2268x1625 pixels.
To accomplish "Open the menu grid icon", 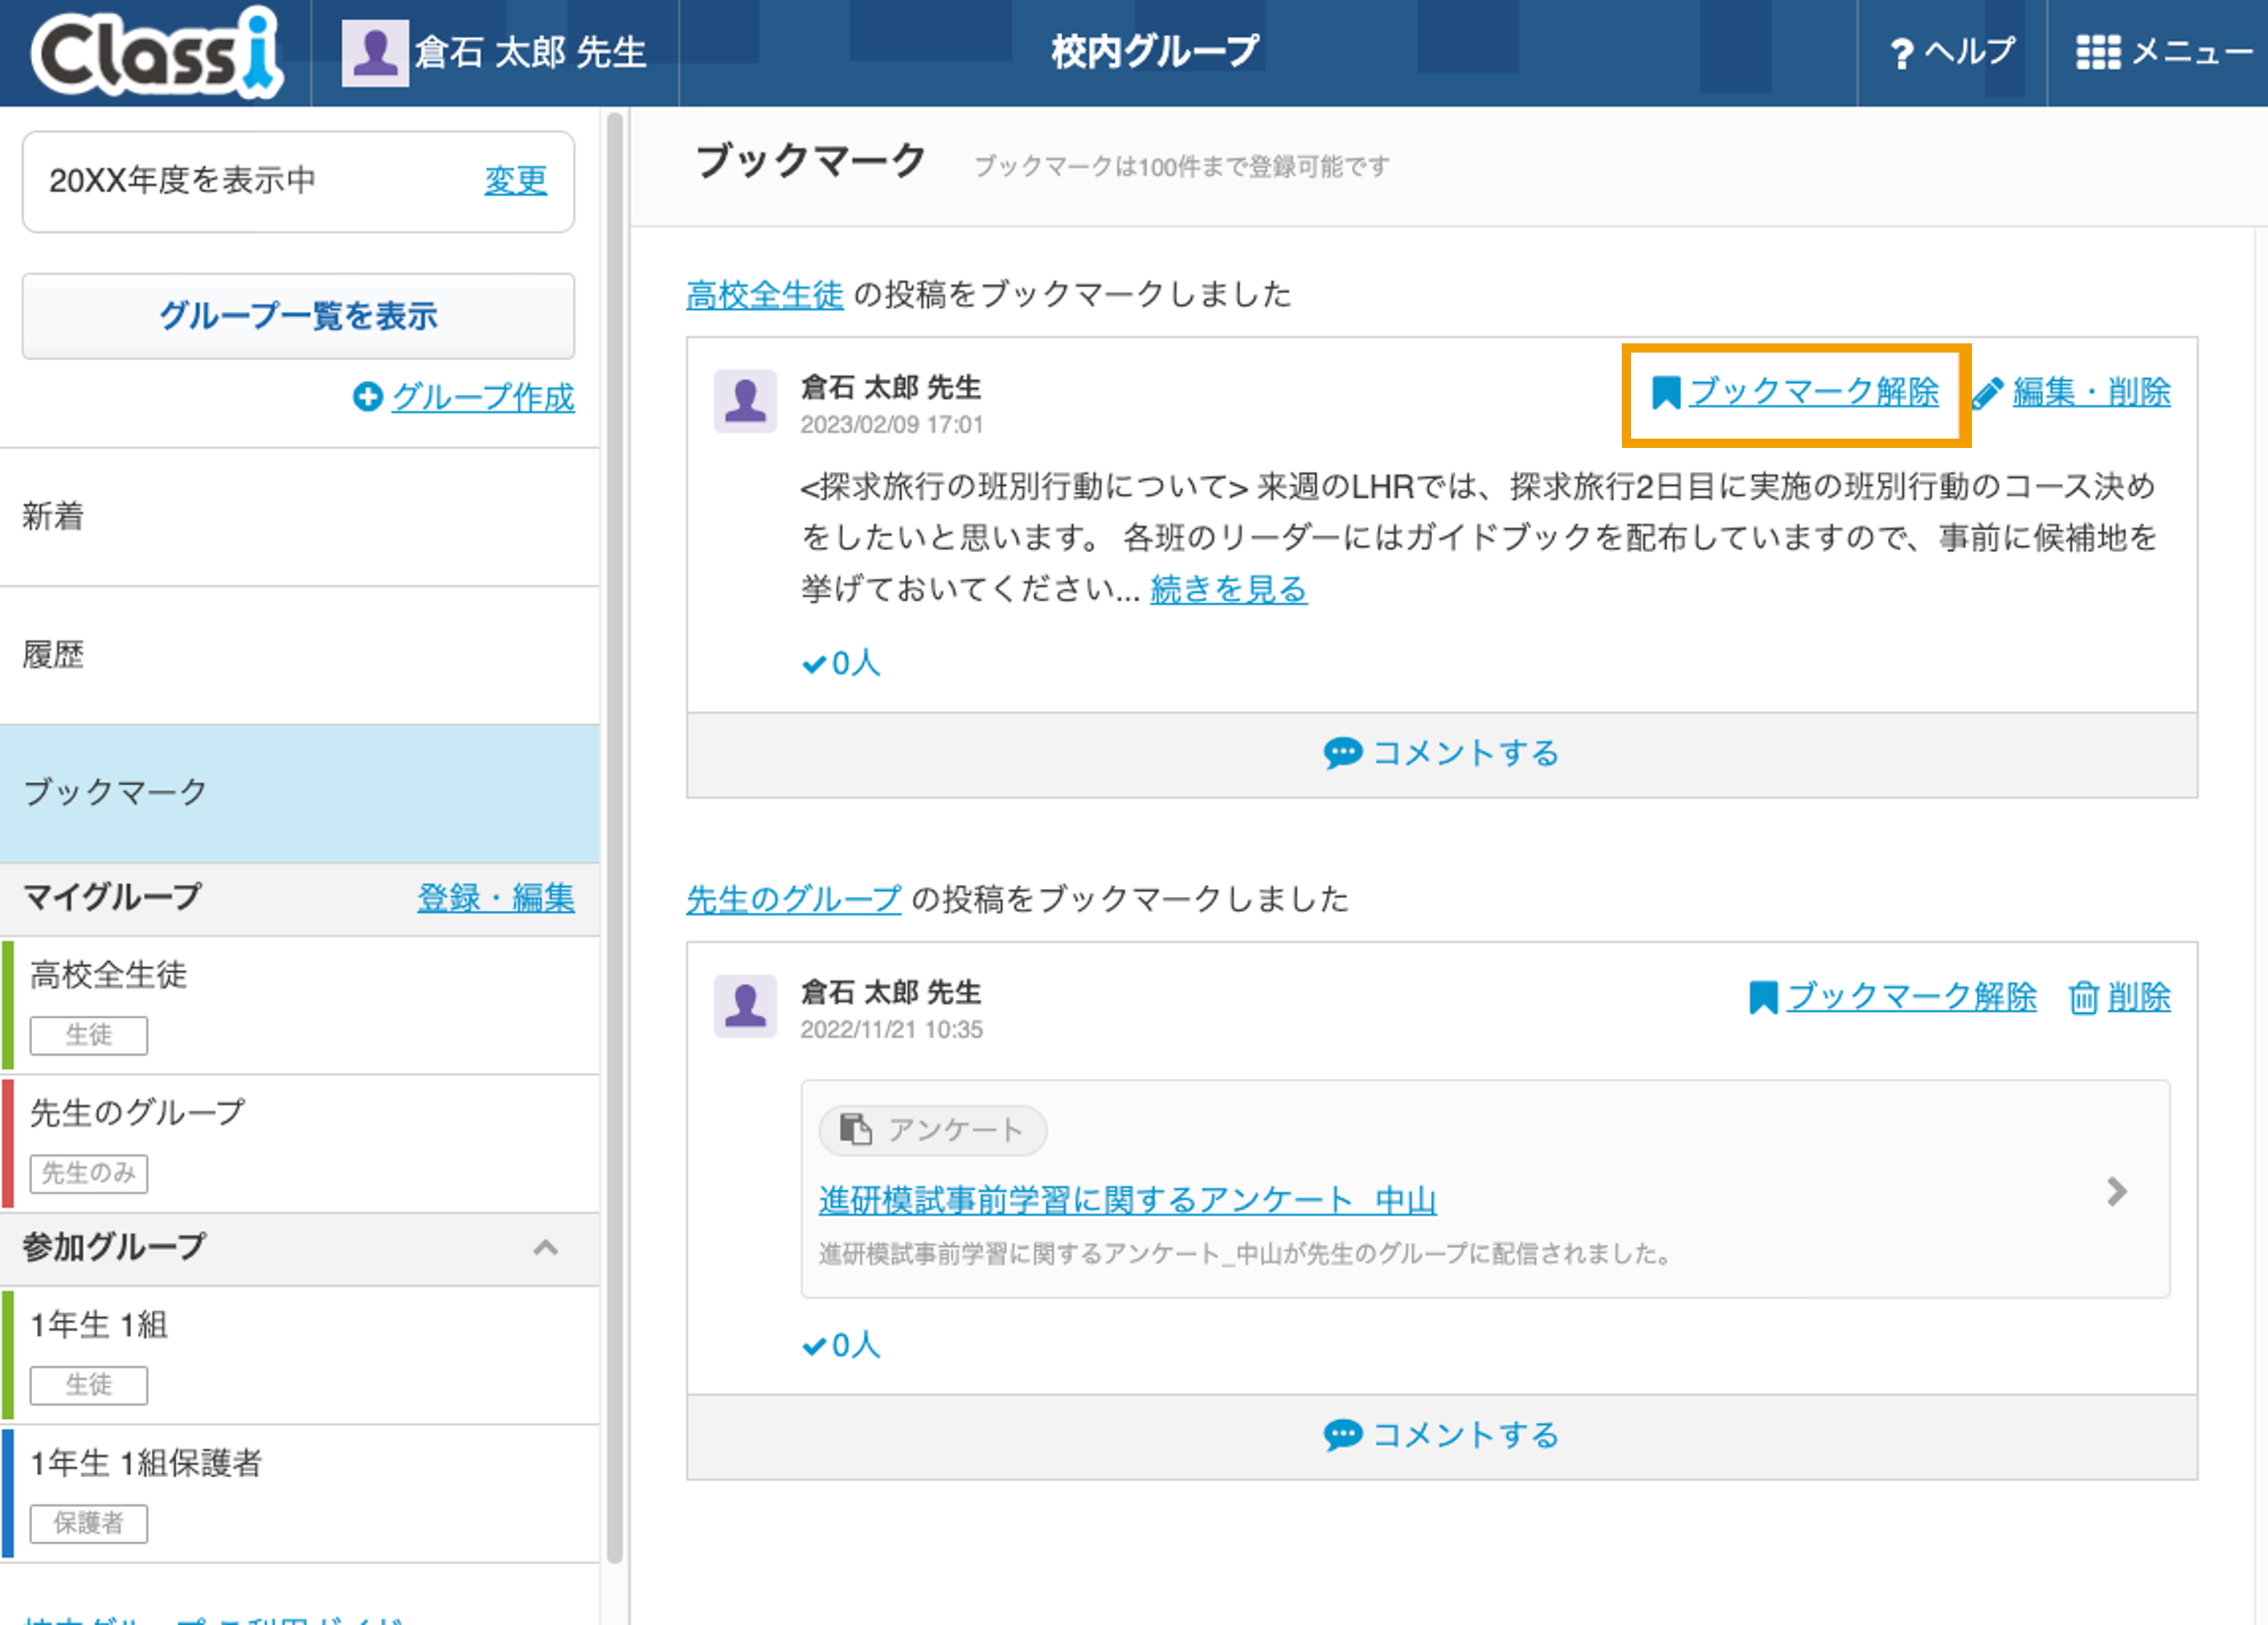I will [x=2098, y=53].
